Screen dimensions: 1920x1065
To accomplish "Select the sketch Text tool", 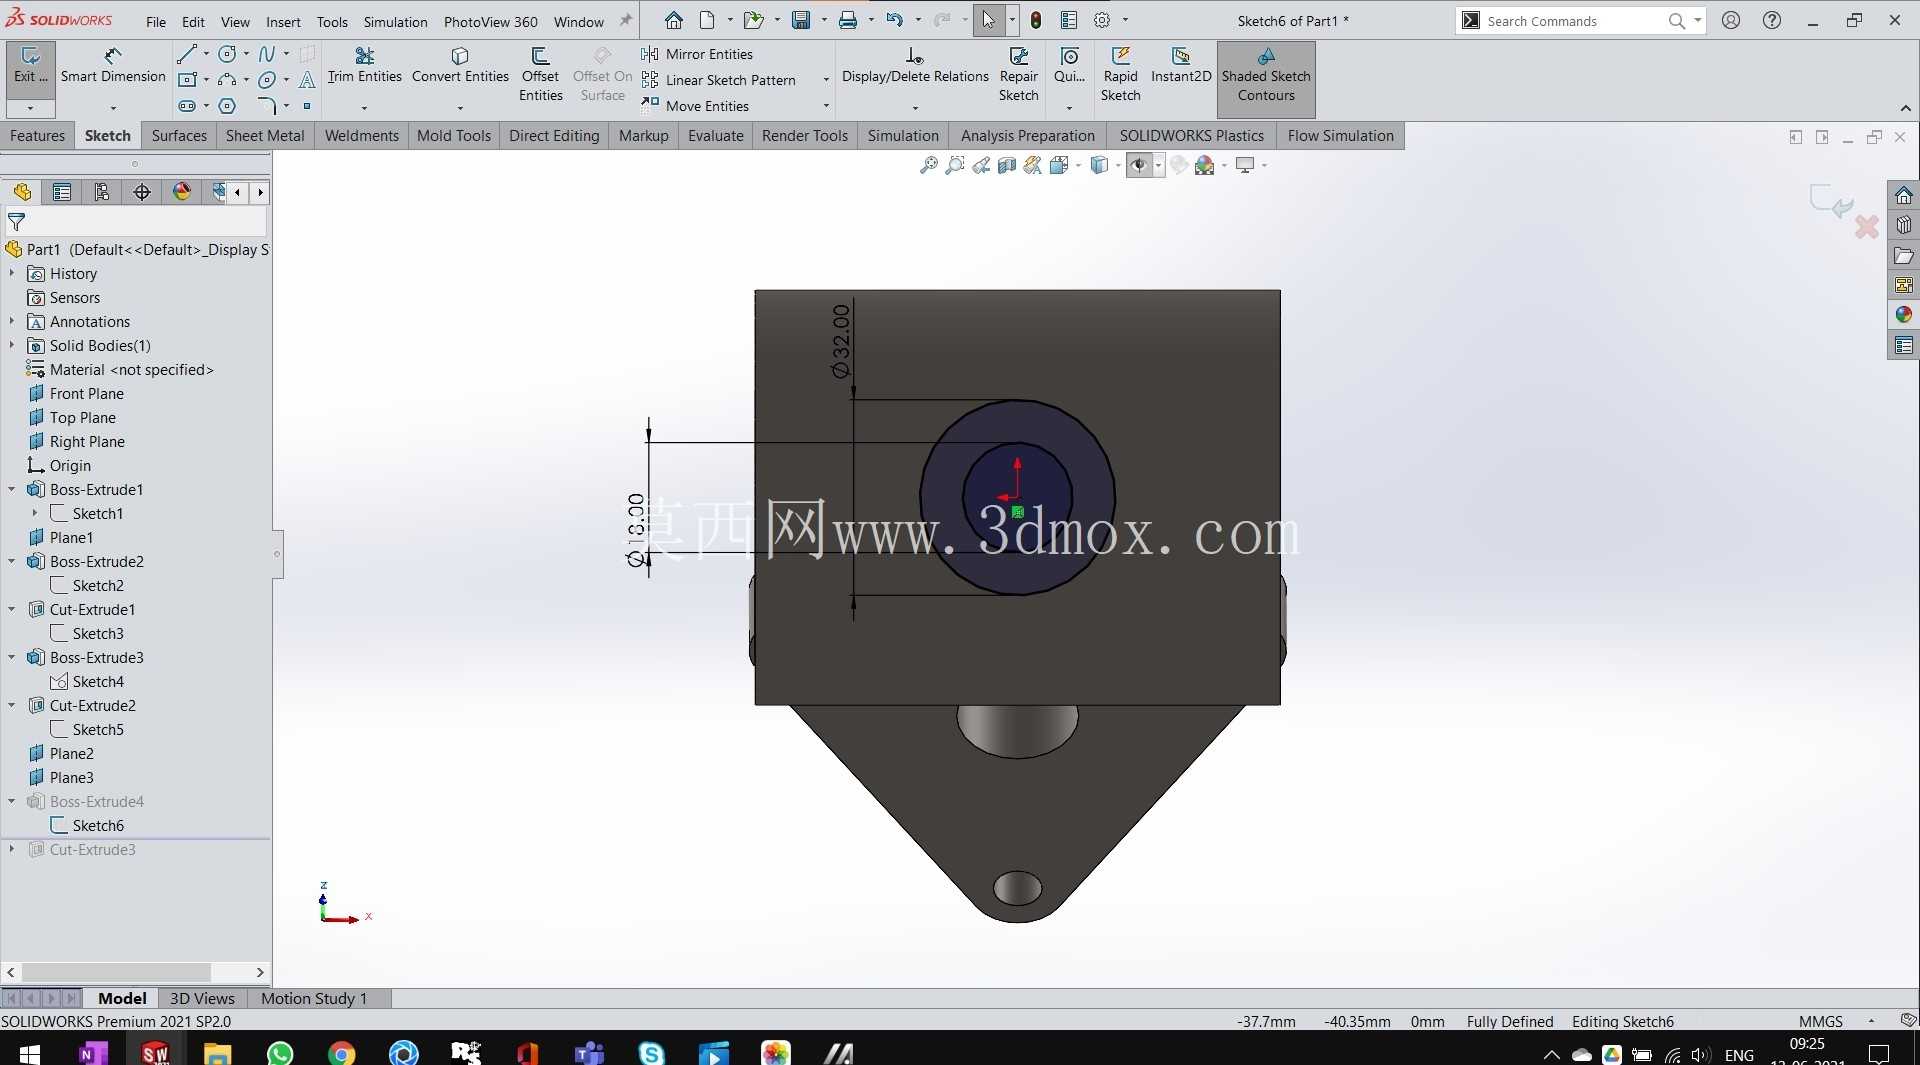I will point(307,80).
